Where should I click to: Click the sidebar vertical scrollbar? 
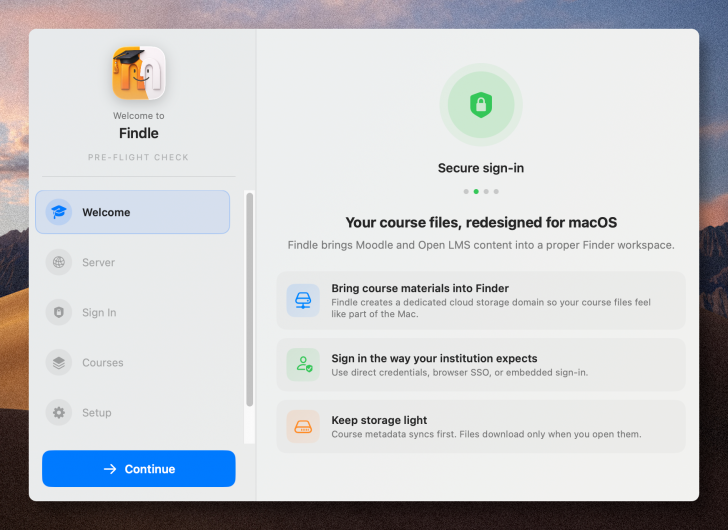[250, 300]
